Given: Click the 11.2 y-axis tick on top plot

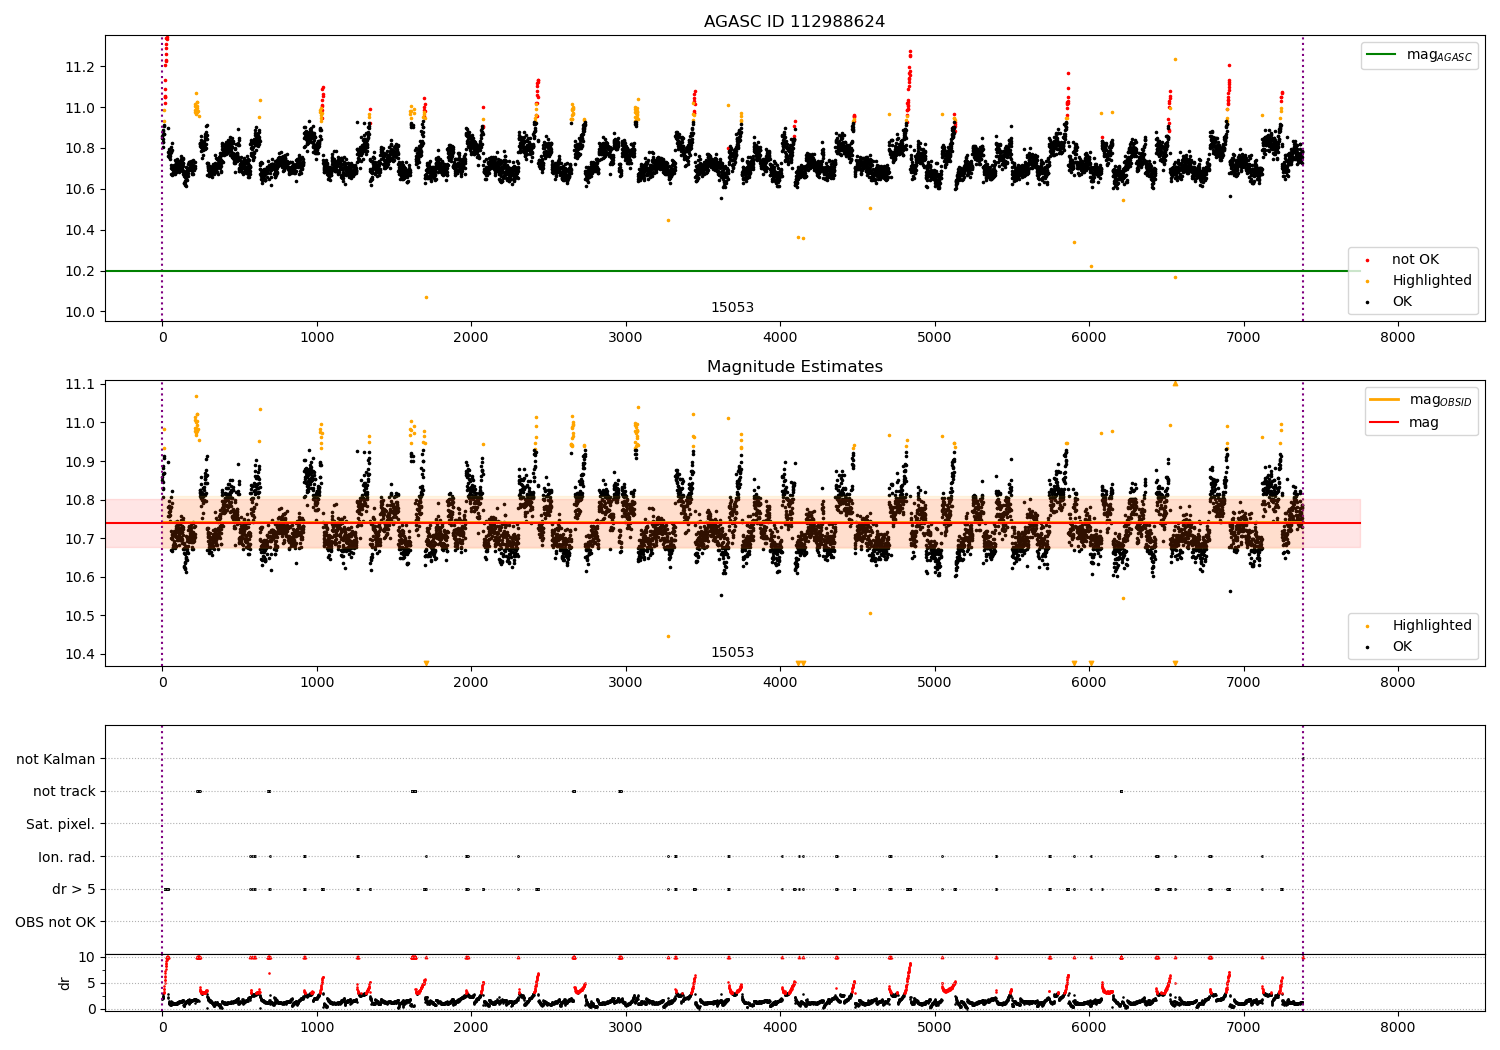Looking at the screenshot, I should [x=79, y=67].
